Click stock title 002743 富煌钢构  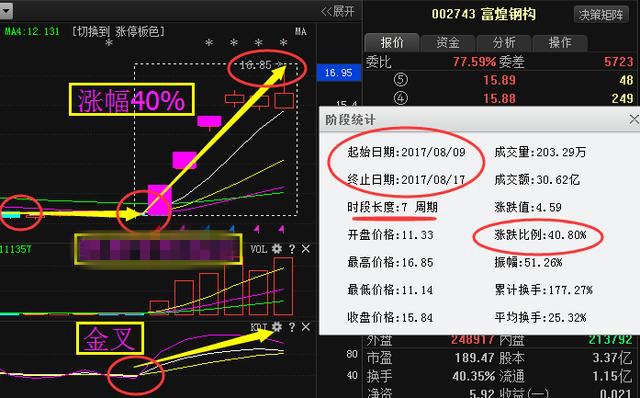(483, 14)
